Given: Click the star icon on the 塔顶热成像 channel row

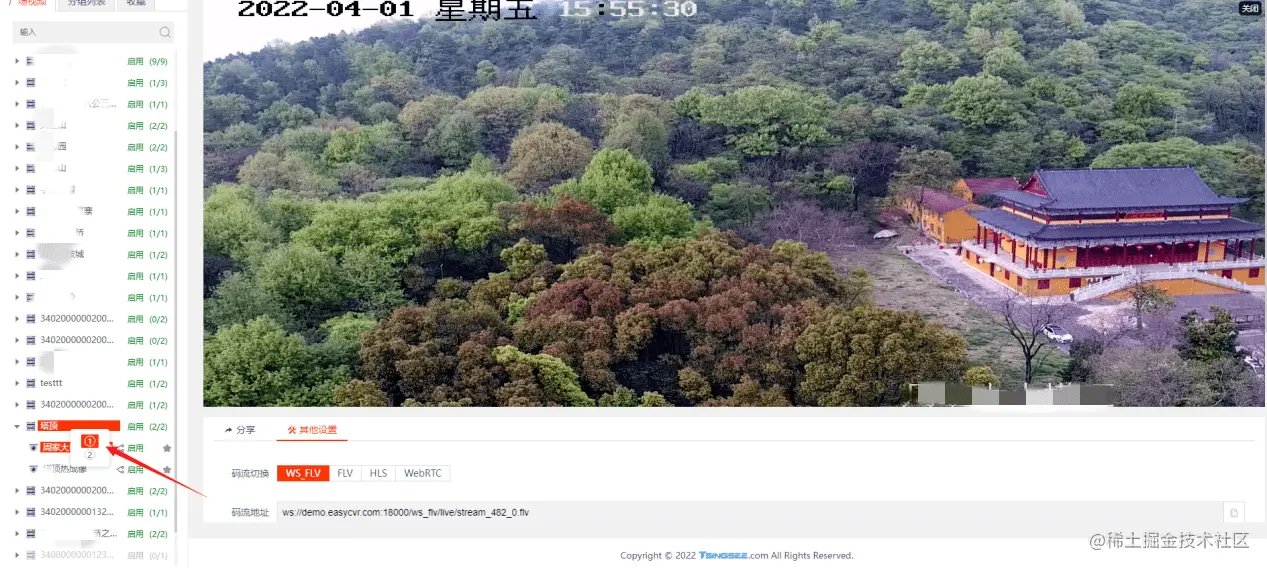Looking at the screenshot, I should pos(167,469).
